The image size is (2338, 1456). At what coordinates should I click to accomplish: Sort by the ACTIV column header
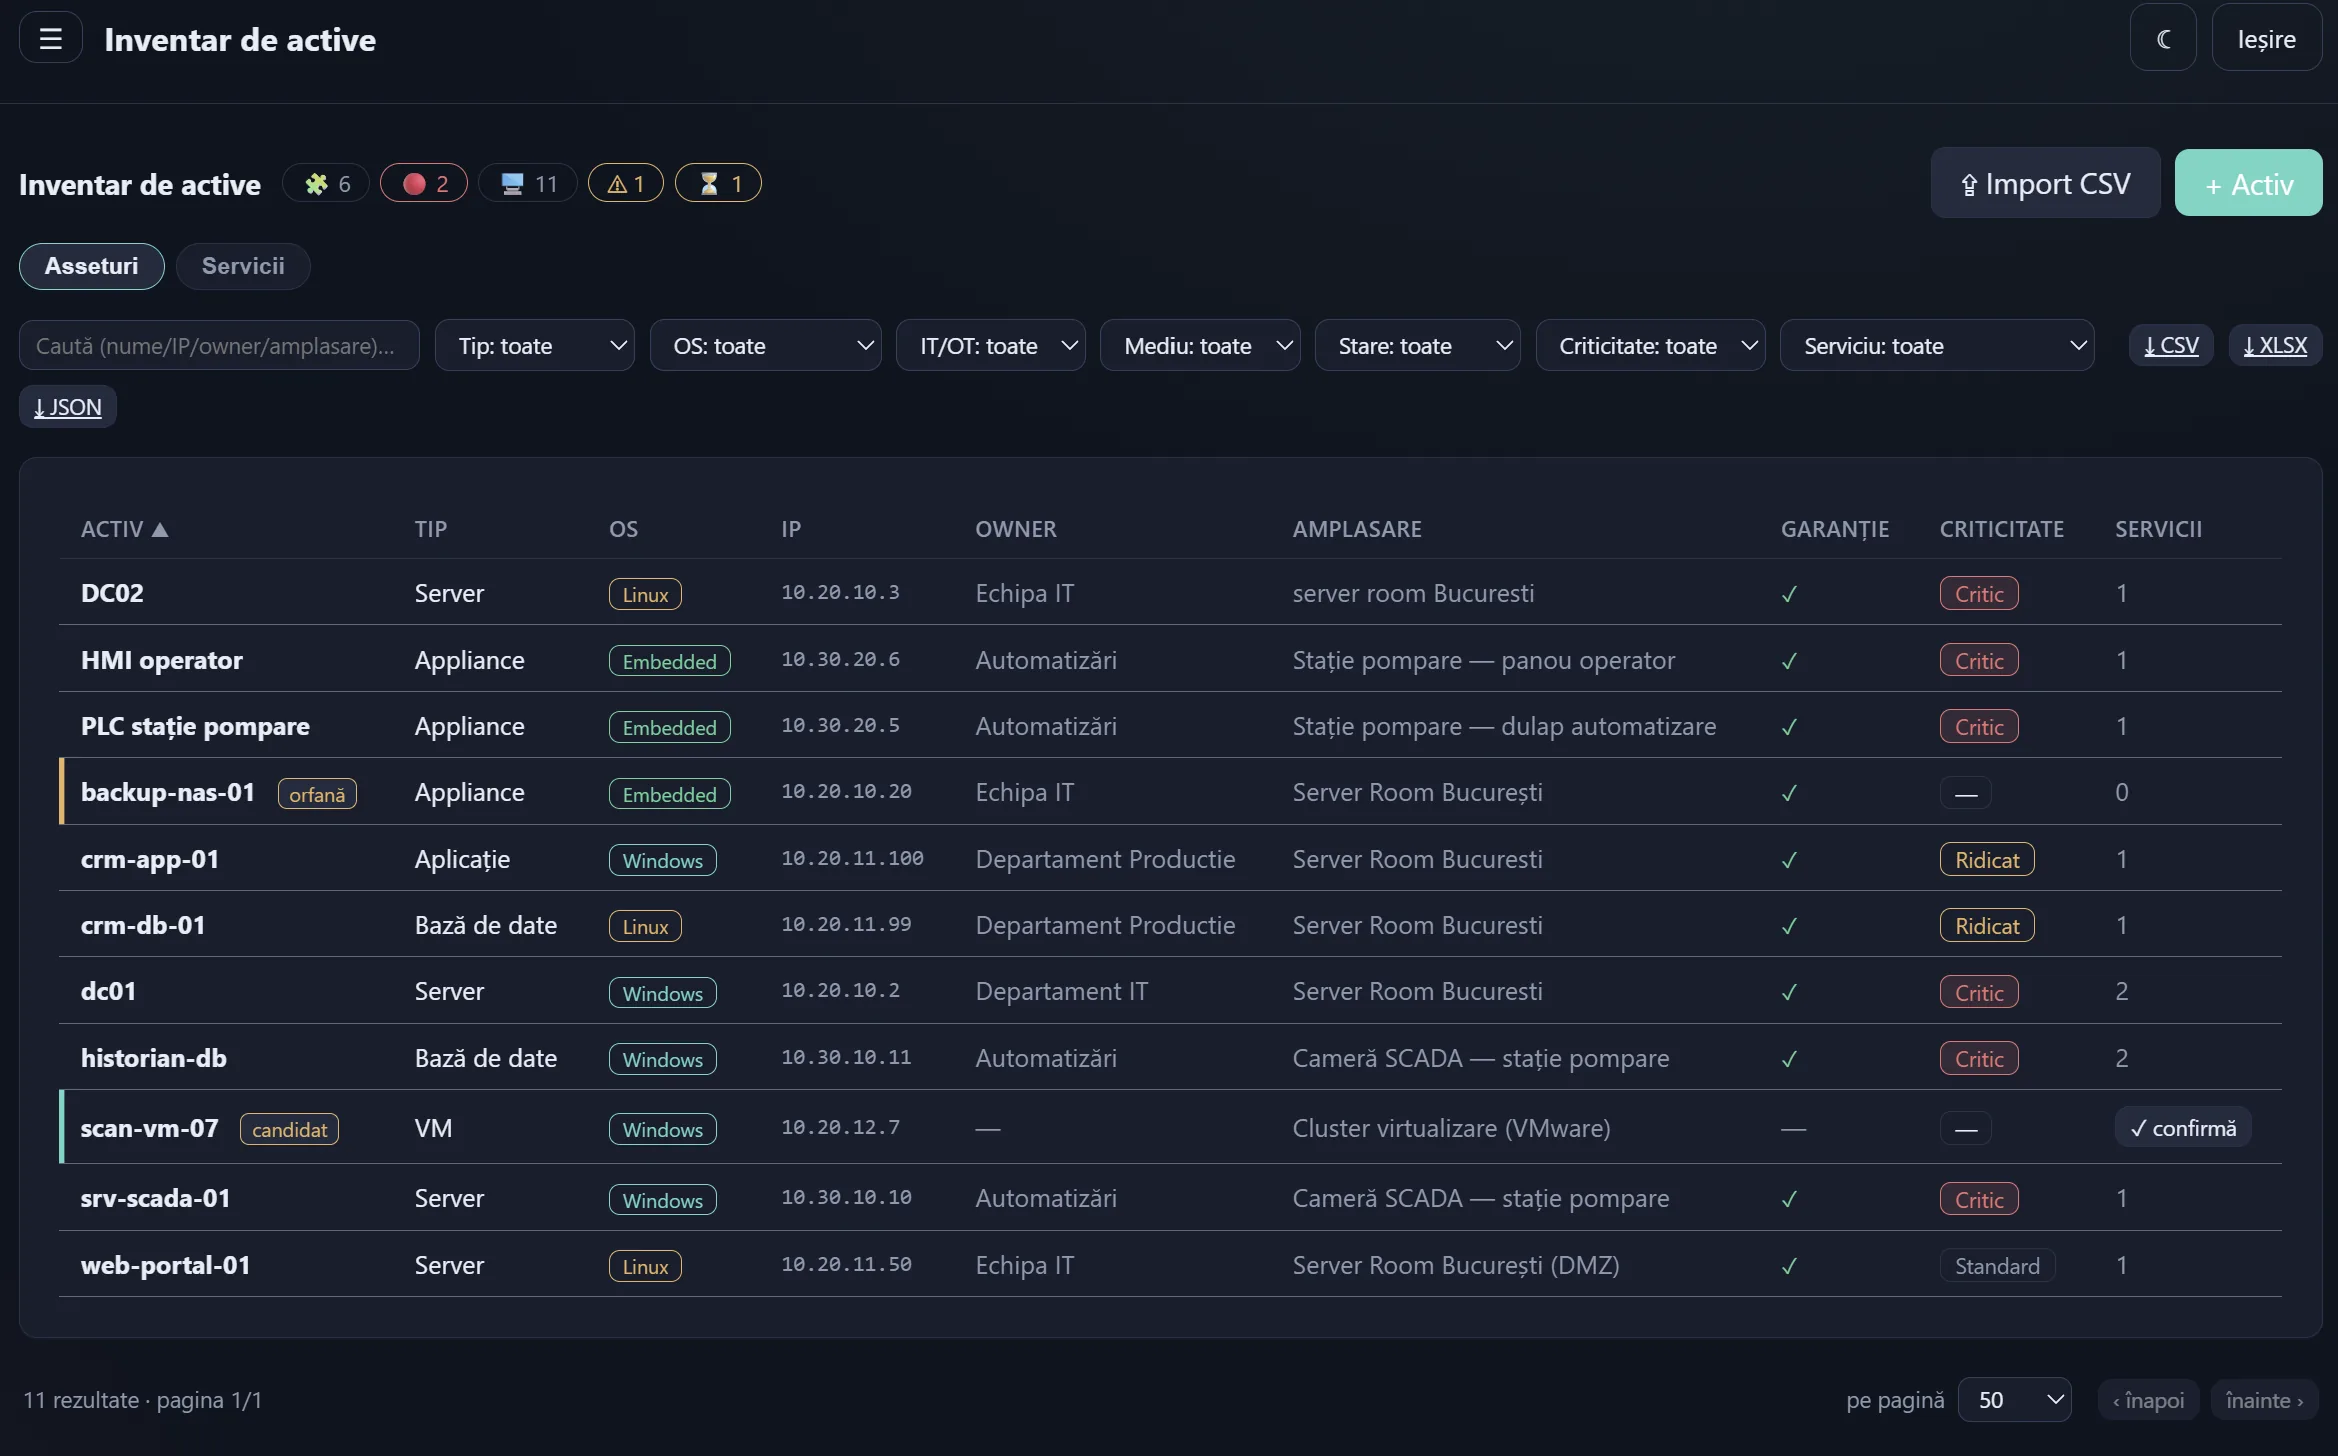(124, 529)
